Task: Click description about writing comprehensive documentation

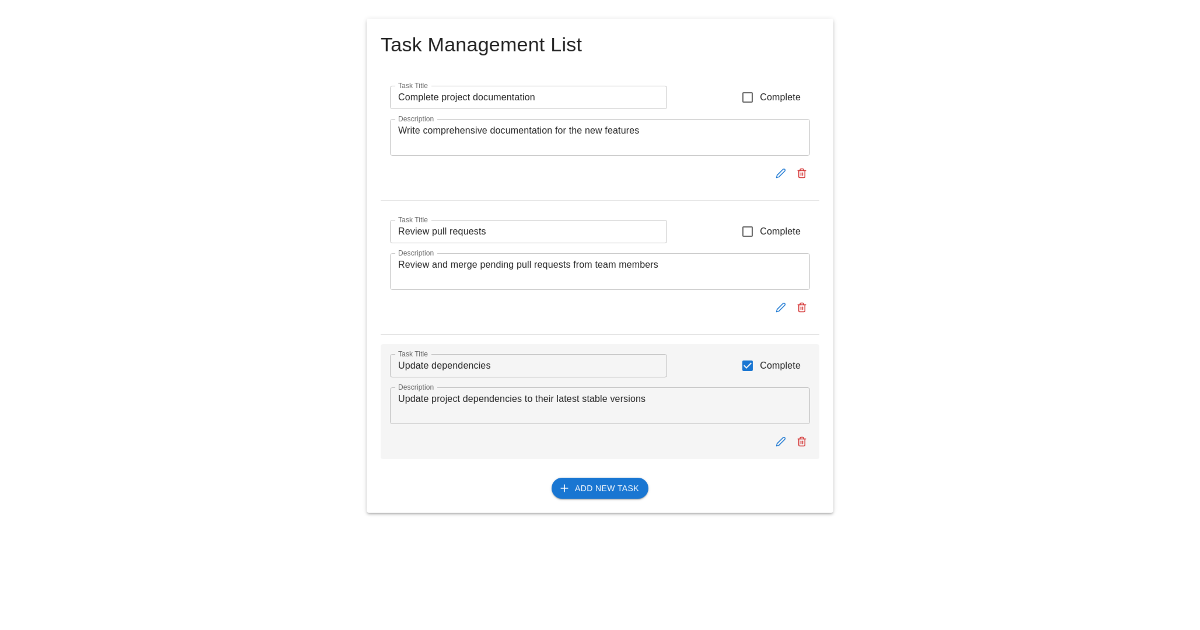Action: (599, 137)
